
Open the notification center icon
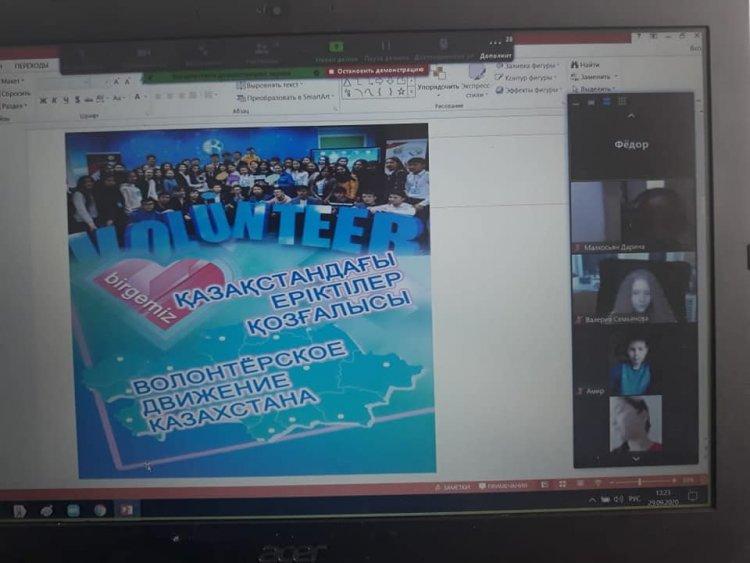click(x=693, y=496)
